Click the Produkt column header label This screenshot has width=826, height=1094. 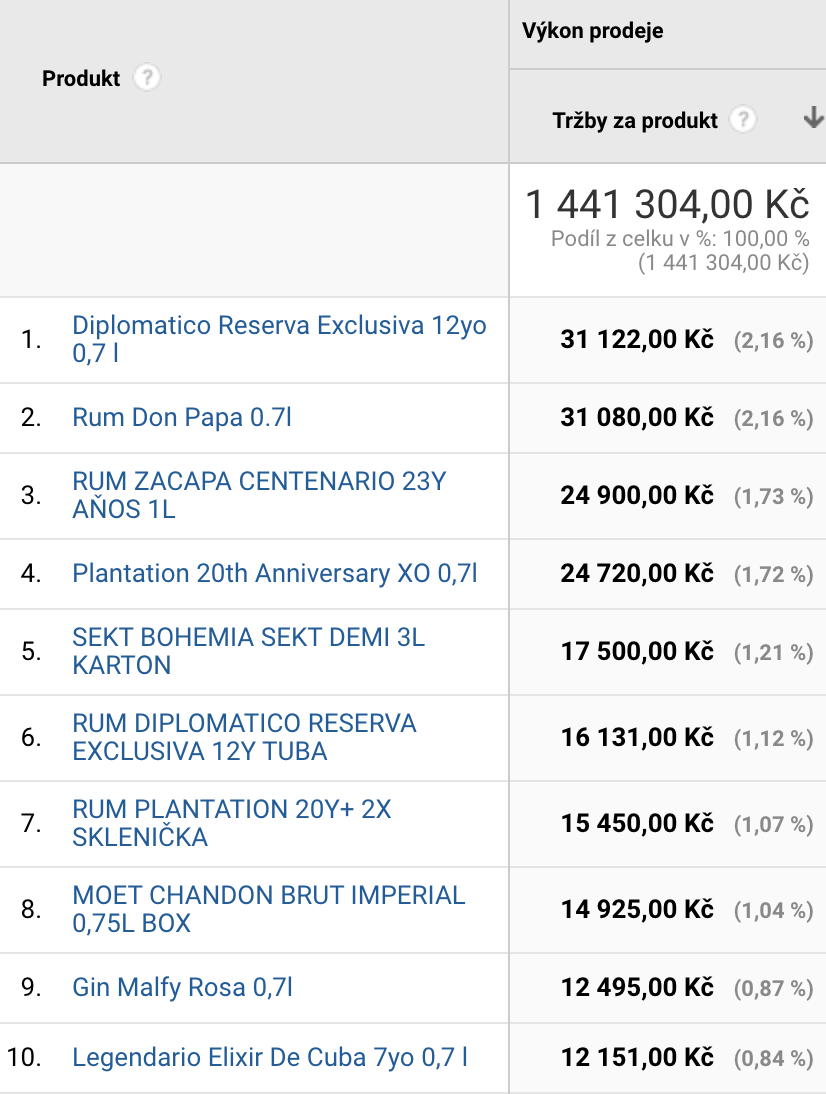click(x=81, y=78)
